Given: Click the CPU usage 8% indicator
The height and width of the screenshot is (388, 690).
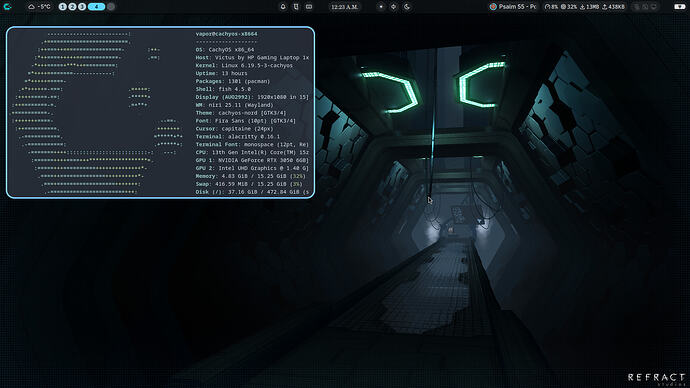Looking at the screenshot, I should coord(551,7).
